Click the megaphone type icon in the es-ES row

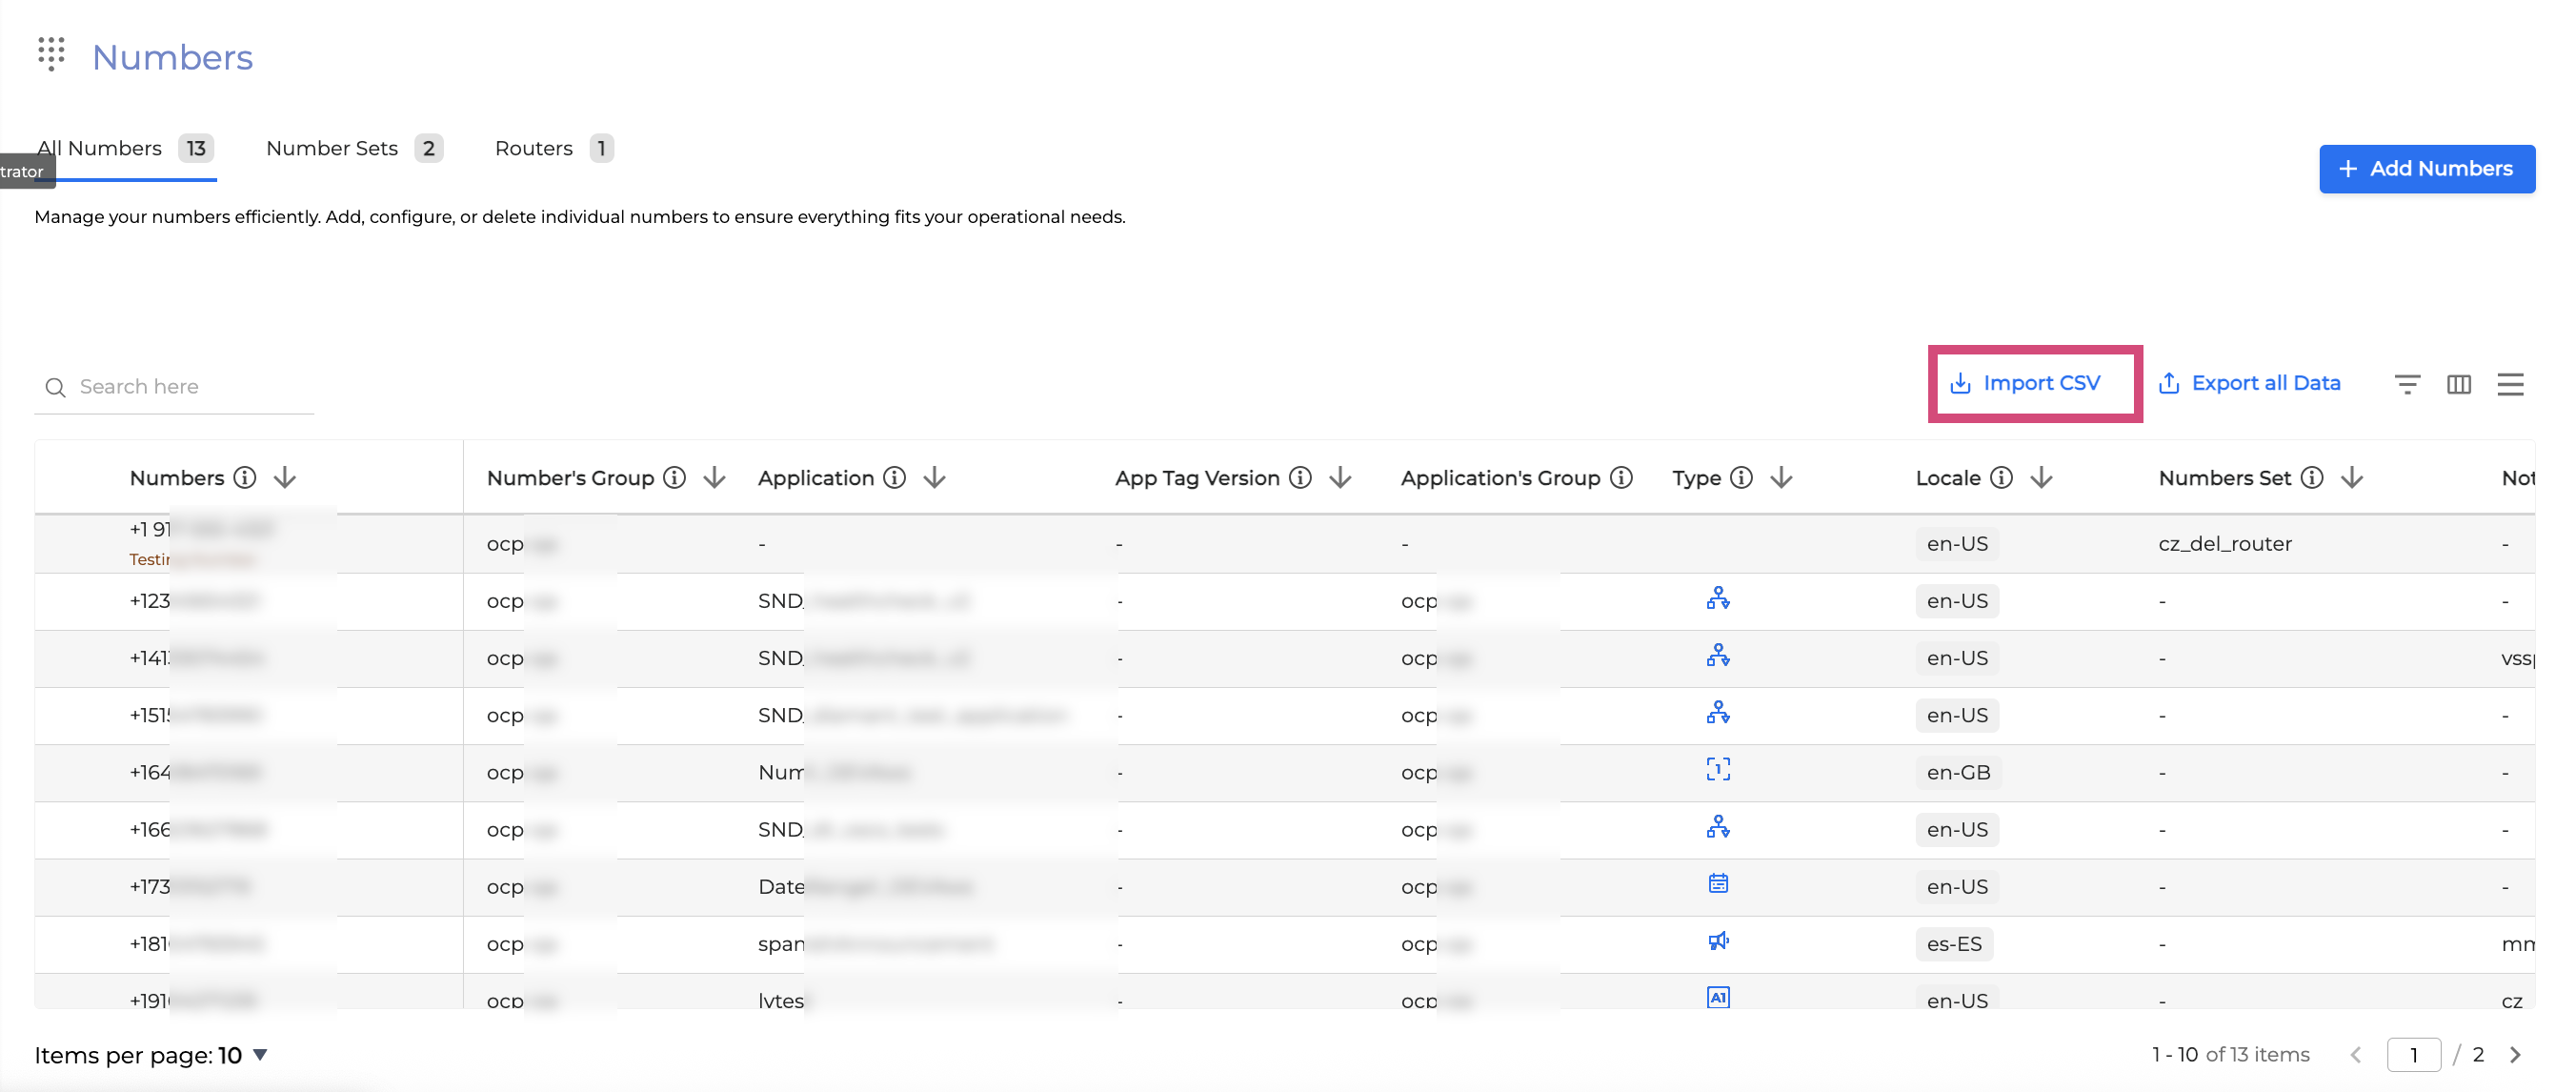pos(1718,941)
